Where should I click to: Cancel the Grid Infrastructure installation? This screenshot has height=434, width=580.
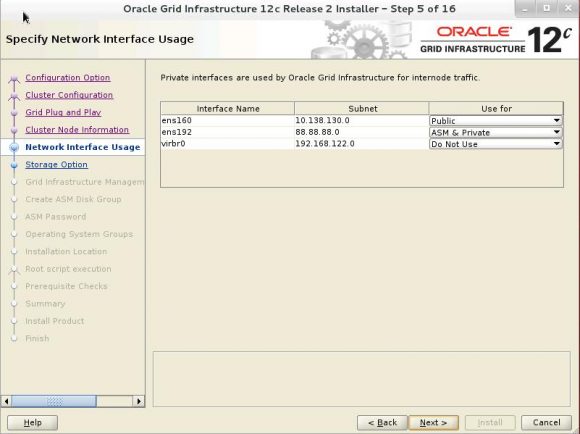coord(546,423)
